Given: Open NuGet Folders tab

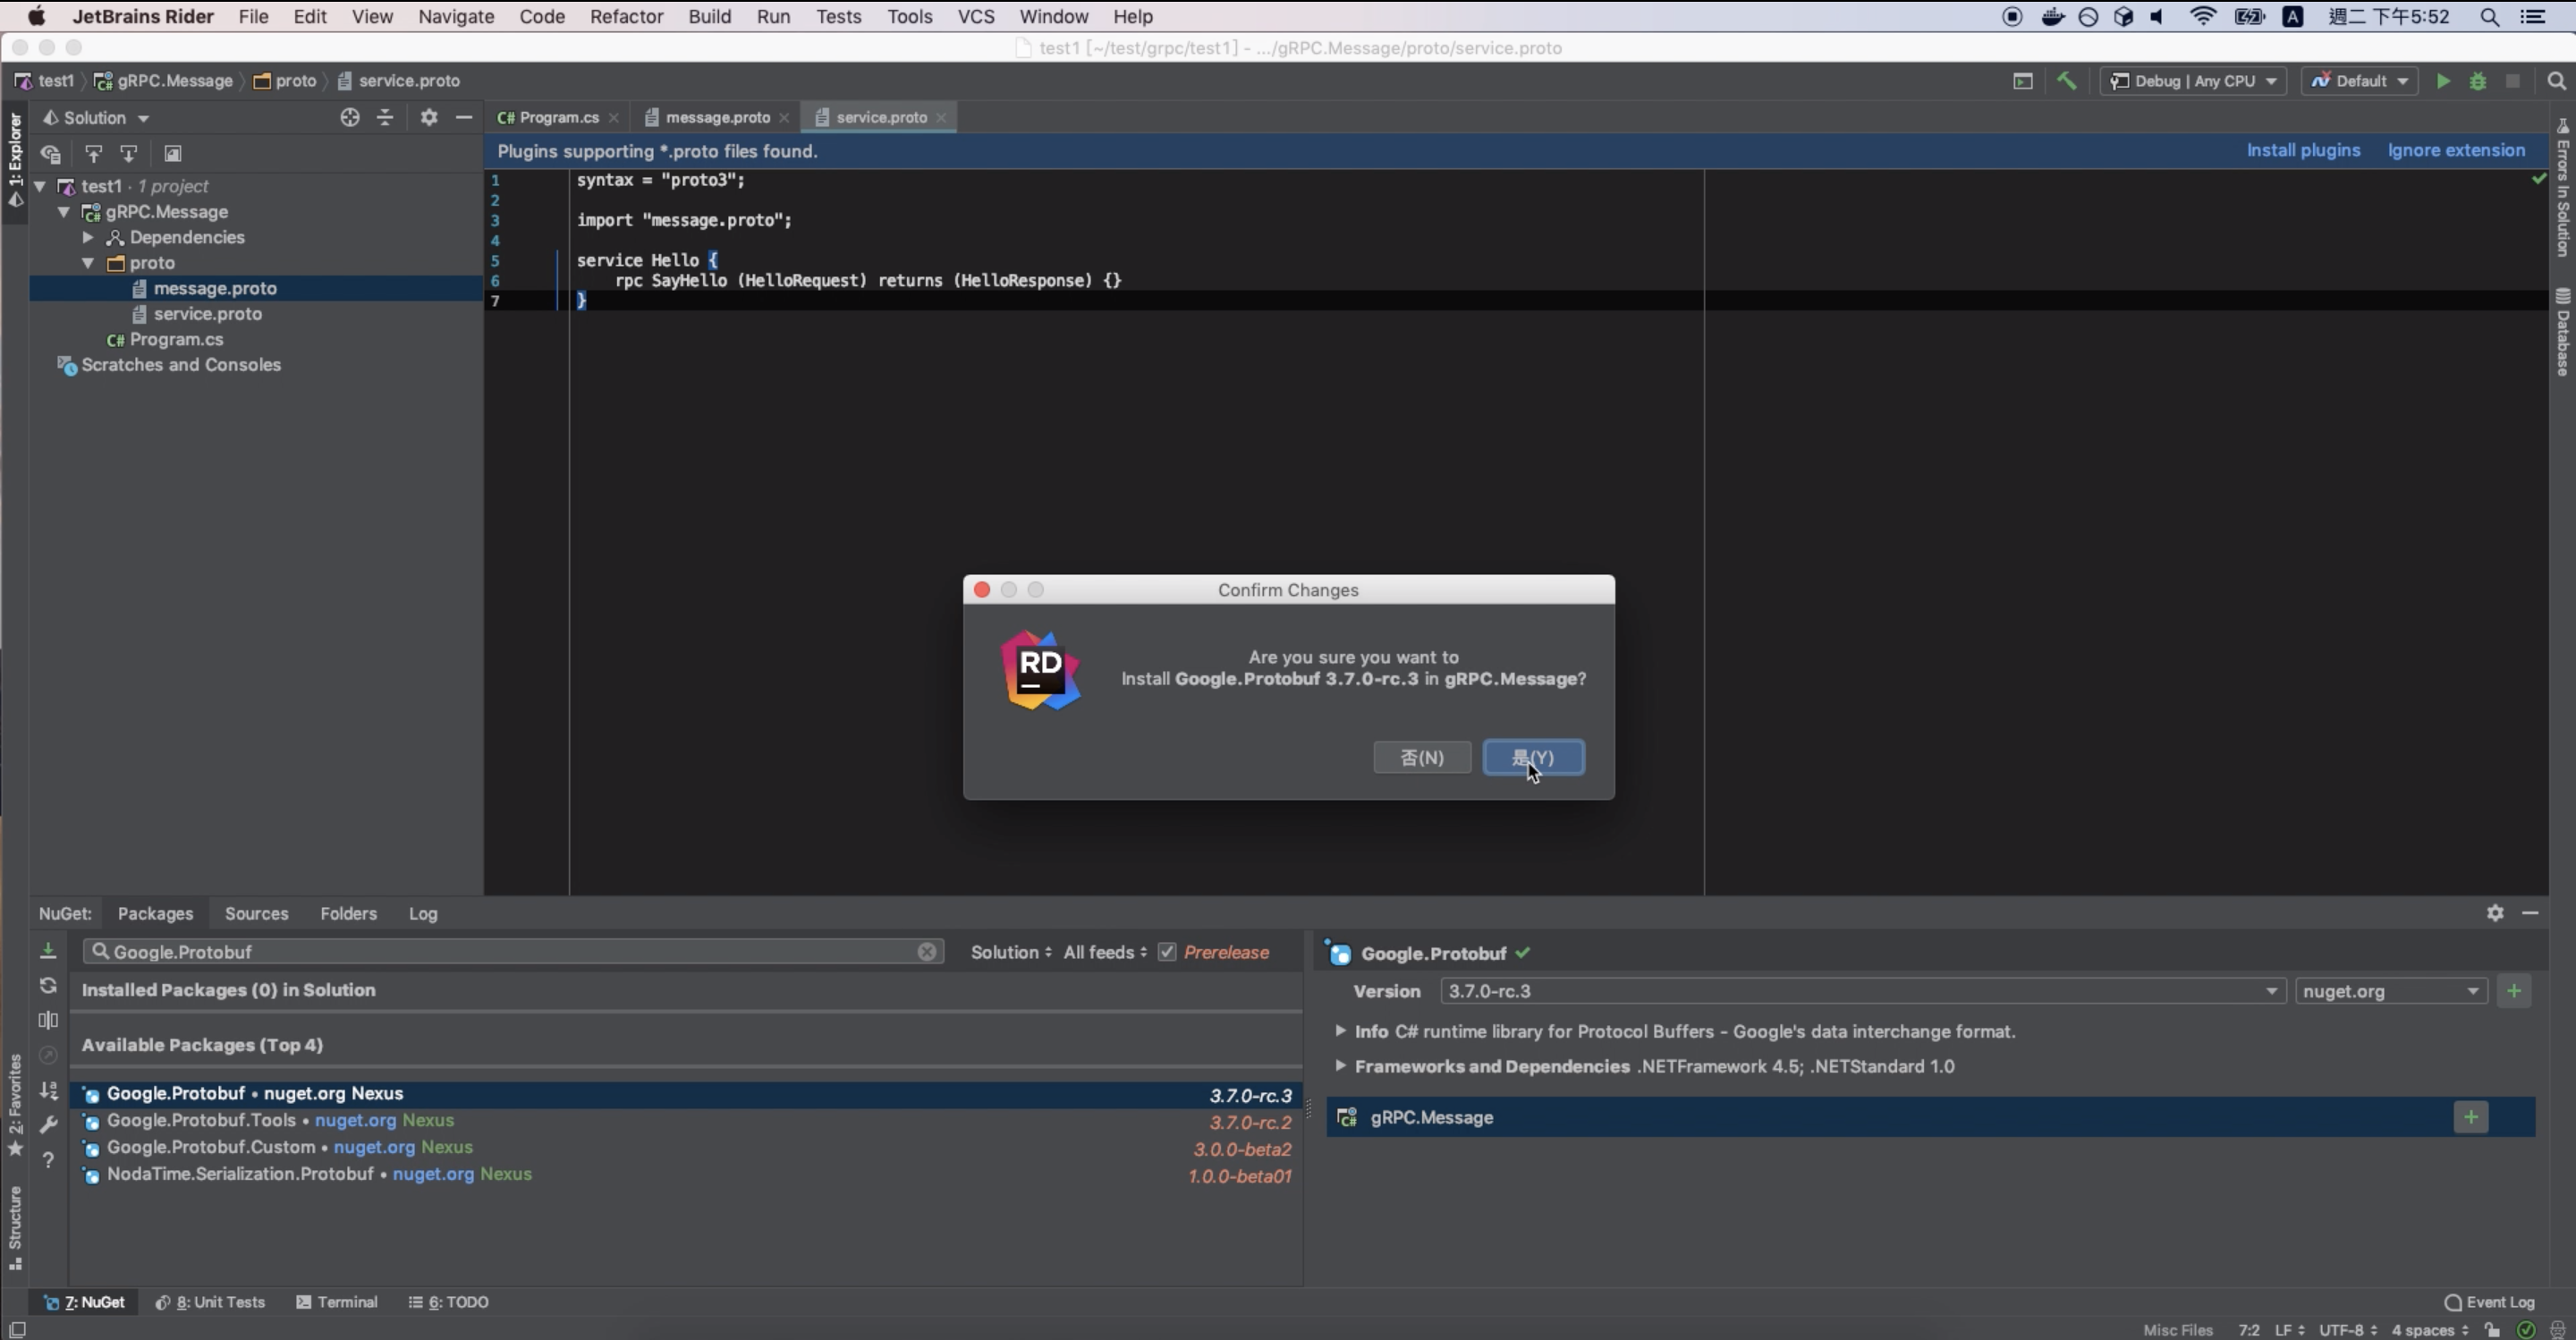Looking at the screenshot, I should point(348,913).
